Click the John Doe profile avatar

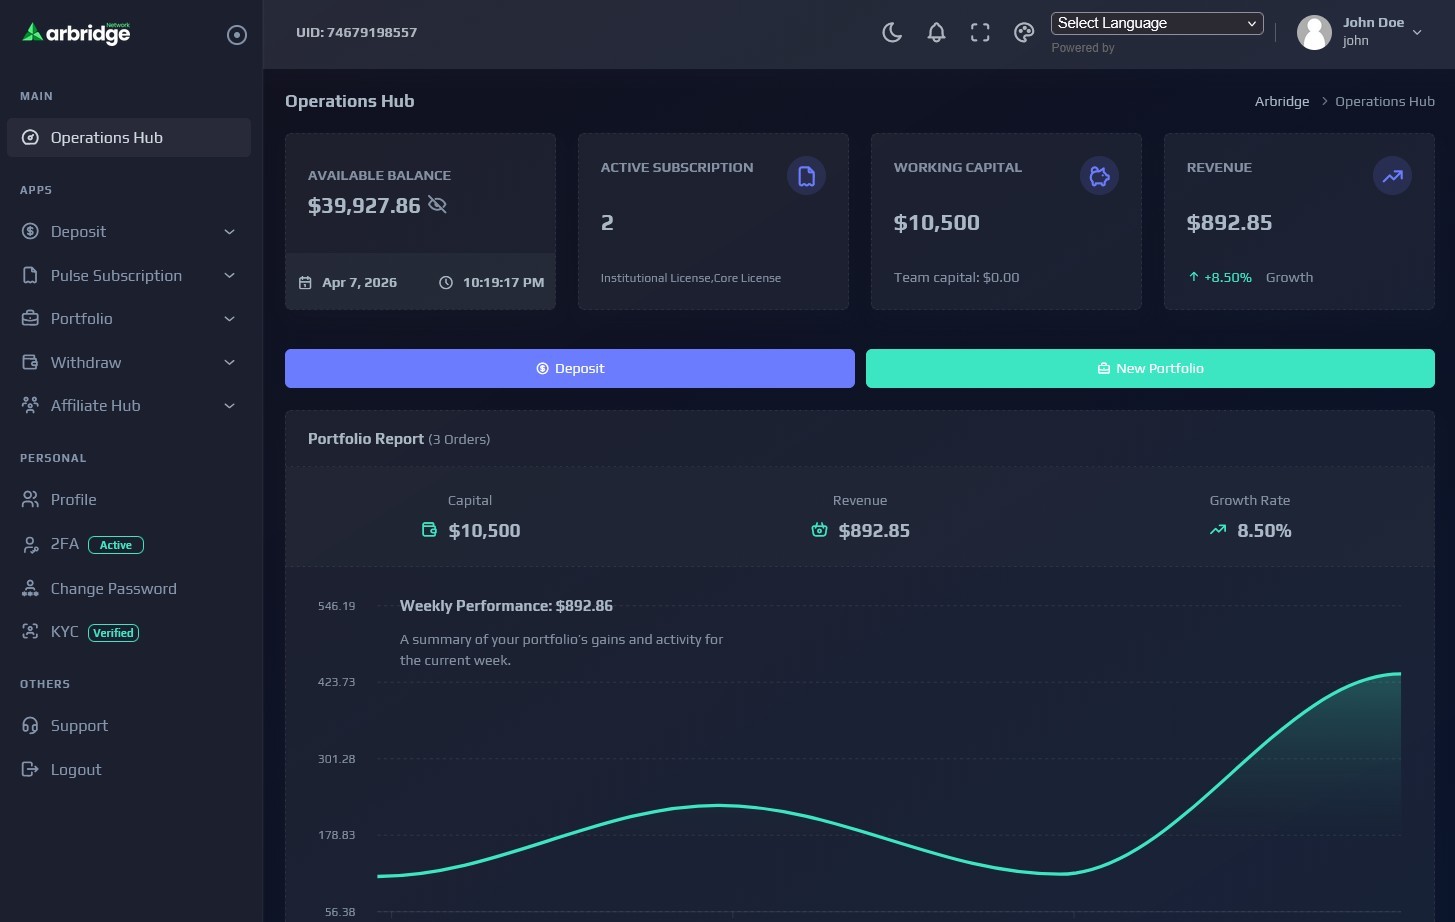[1314, 32]
